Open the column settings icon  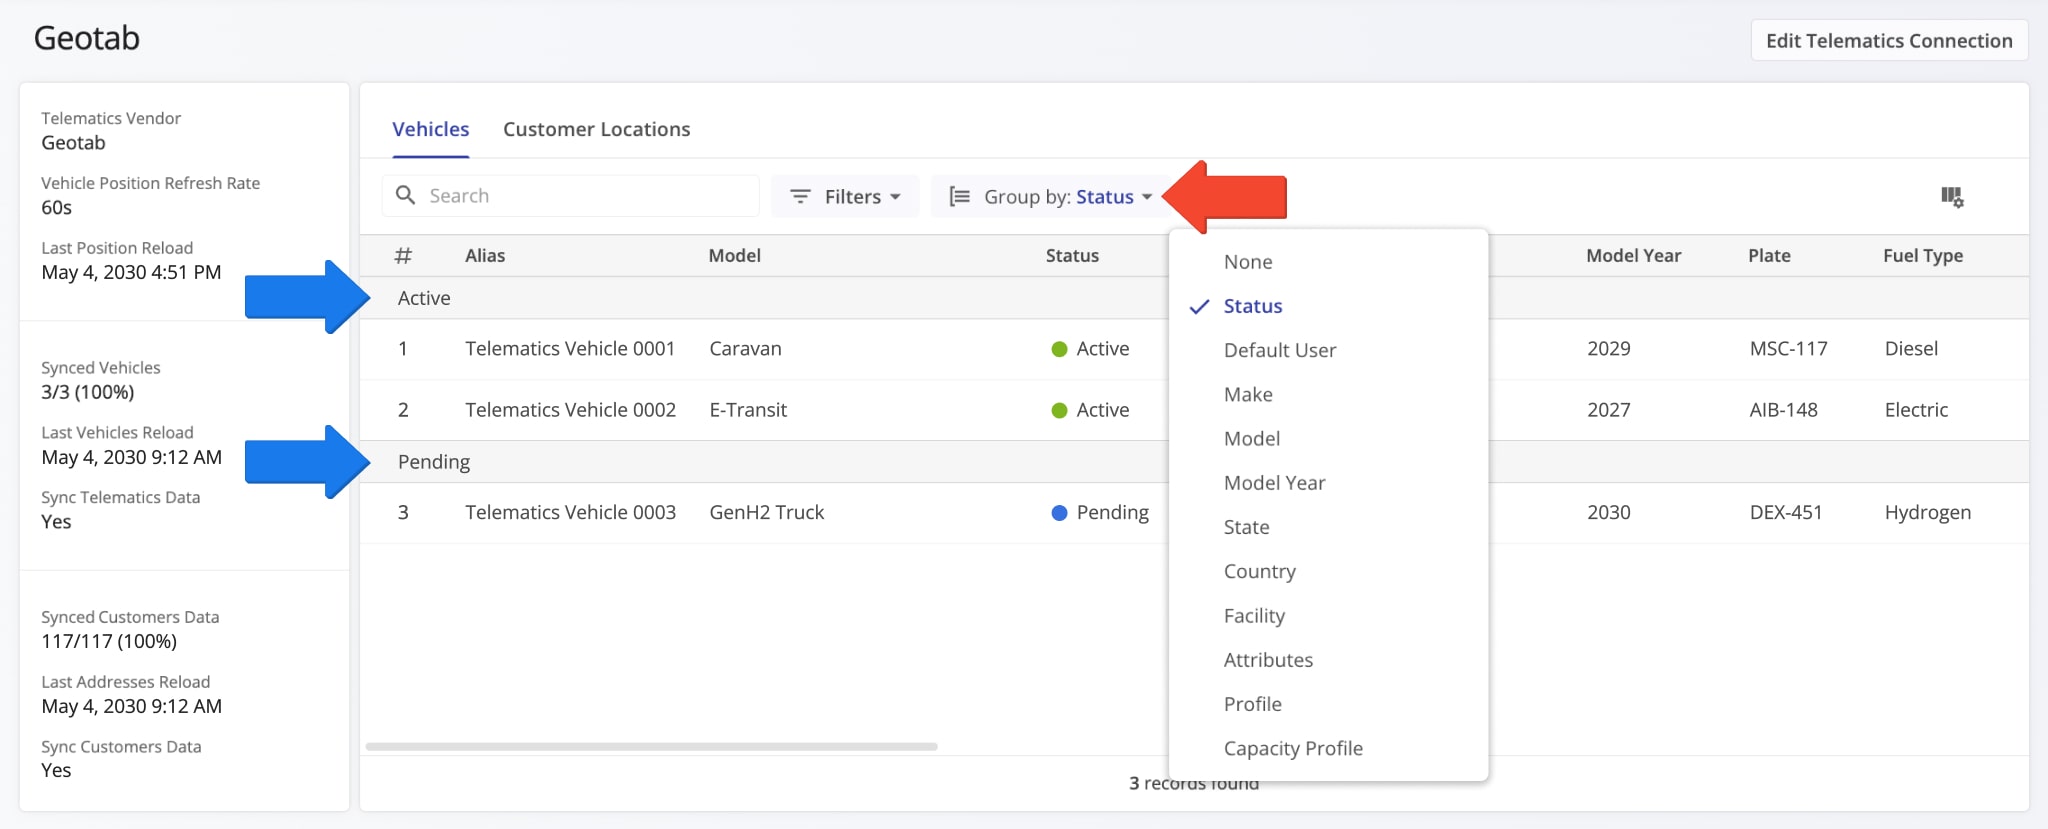tap(1952, 196)
